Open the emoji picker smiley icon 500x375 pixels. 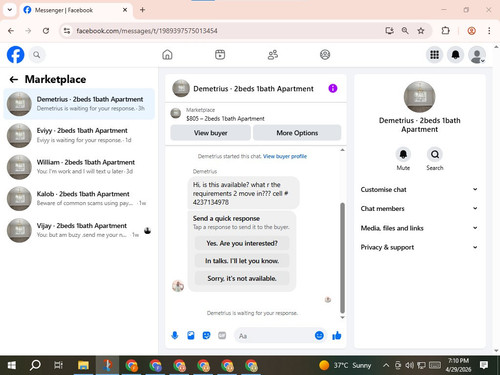coord(319,335)
